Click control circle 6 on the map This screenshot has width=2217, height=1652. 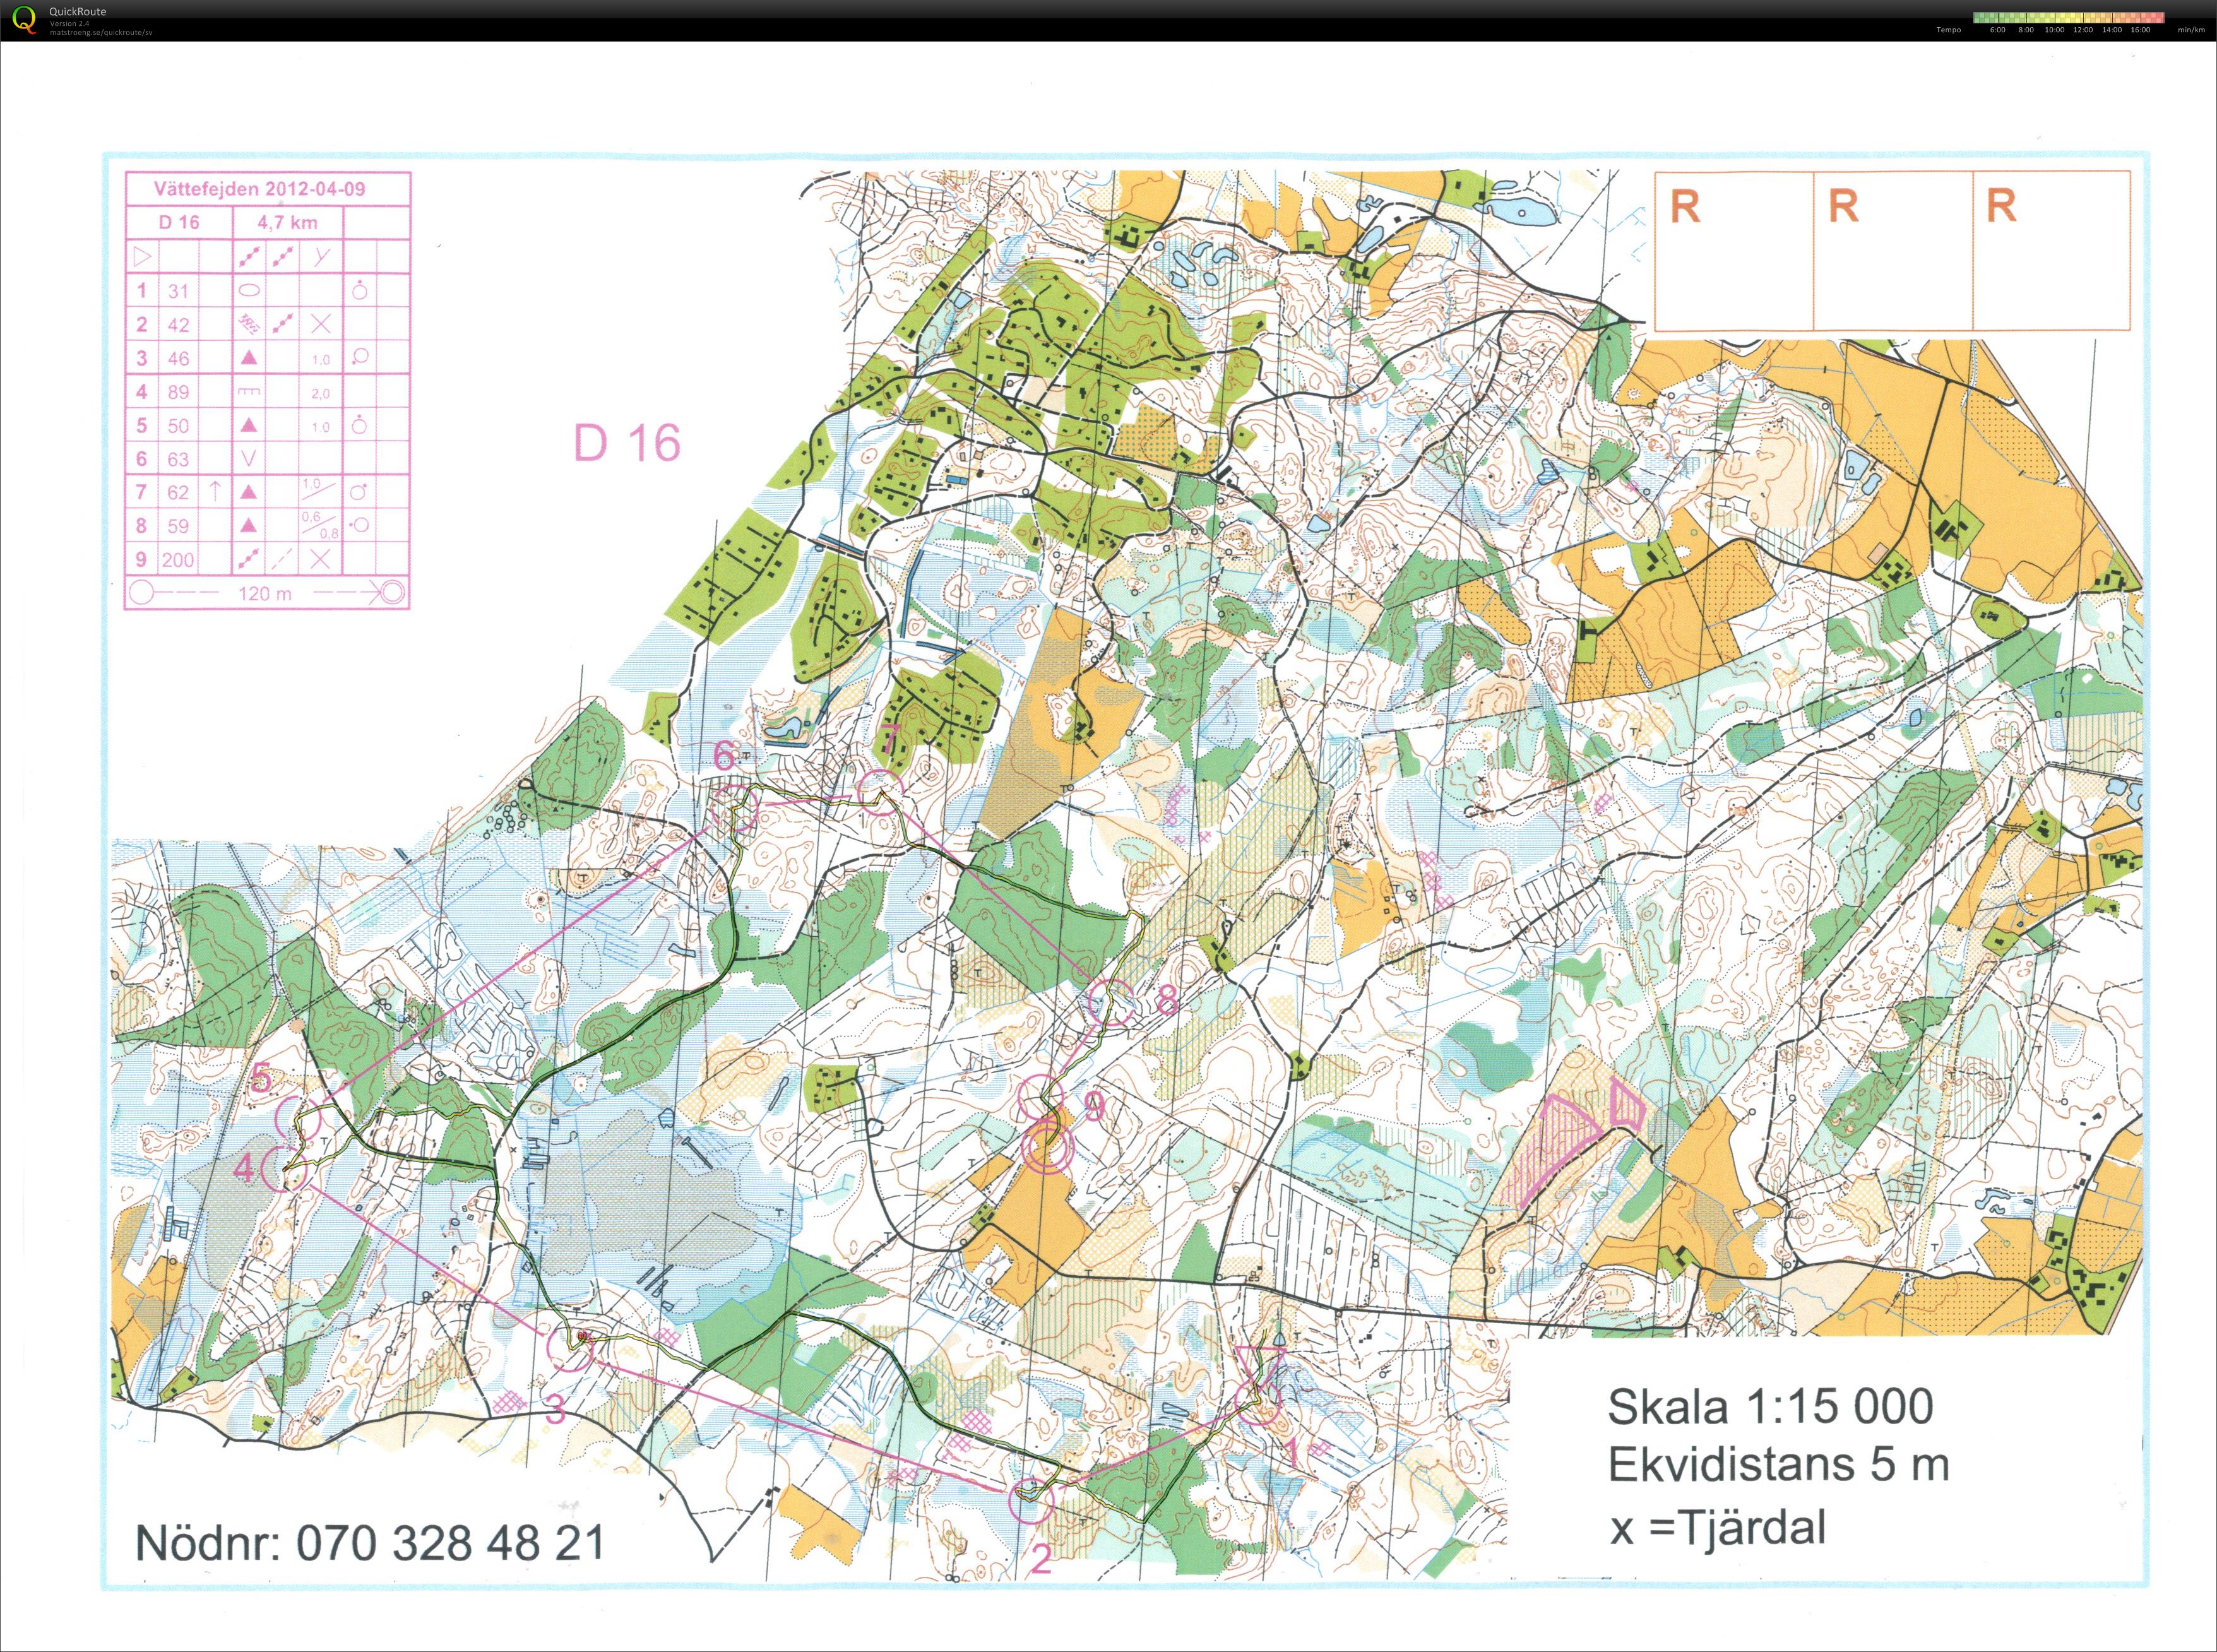point(735,808)
